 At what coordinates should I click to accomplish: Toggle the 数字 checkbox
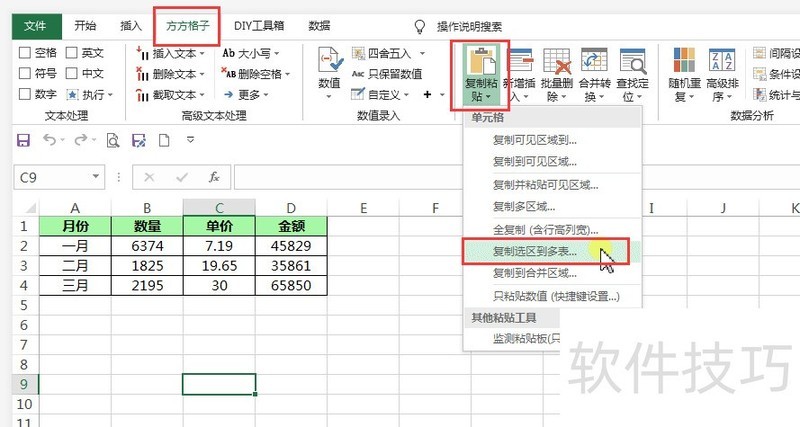click(24, 94)
